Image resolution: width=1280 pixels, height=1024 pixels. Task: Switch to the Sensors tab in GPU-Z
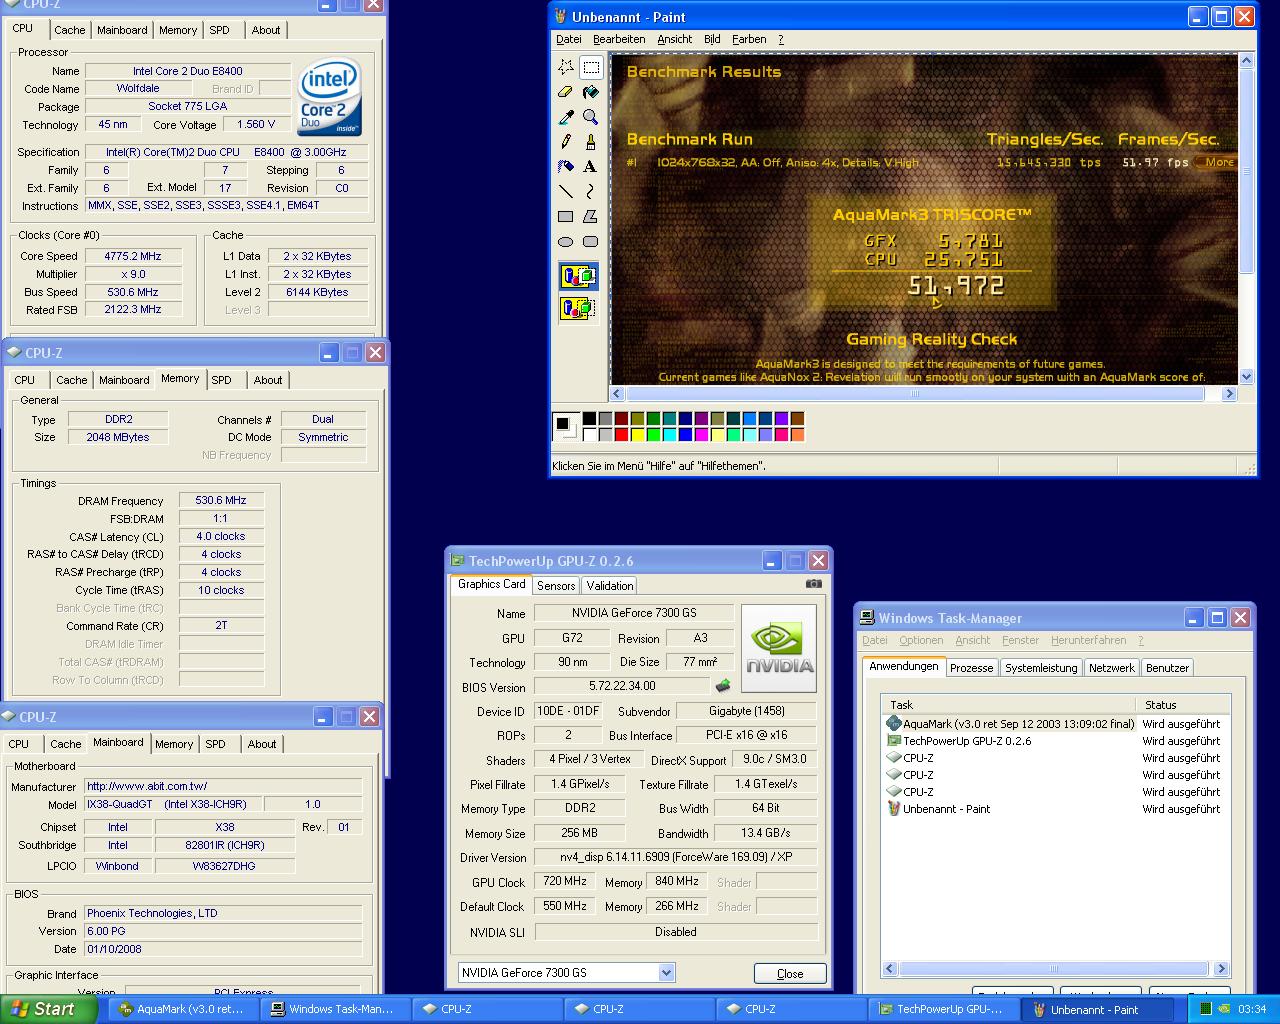click(556, 586)
